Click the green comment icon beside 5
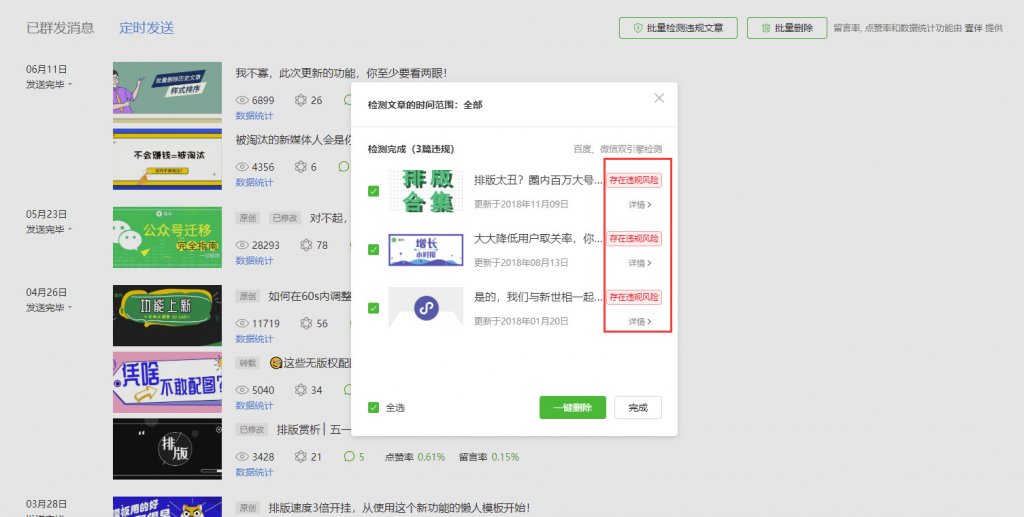The image size is (1024, 517). [x=349, y=457]
